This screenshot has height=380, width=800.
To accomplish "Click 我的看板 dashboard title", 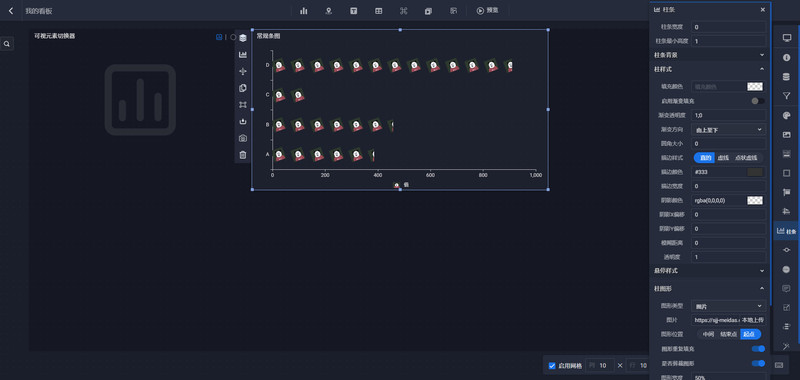I will 39,11.
